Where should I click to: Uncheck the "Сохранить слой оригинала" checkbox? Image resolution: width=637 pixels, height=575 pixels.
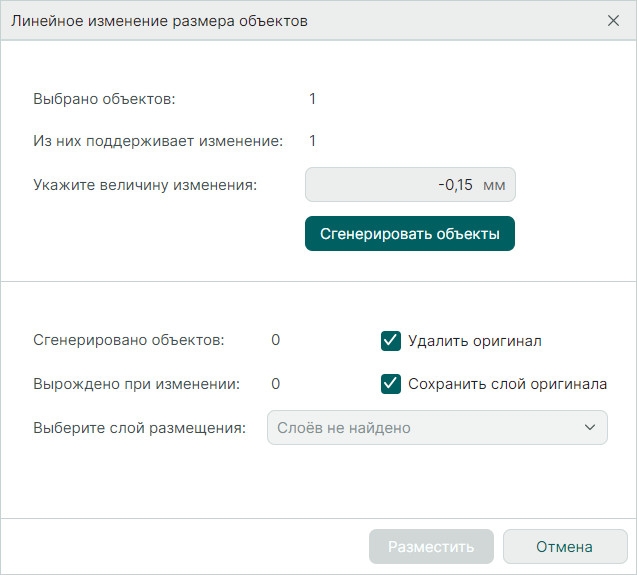tap(391, 383)
